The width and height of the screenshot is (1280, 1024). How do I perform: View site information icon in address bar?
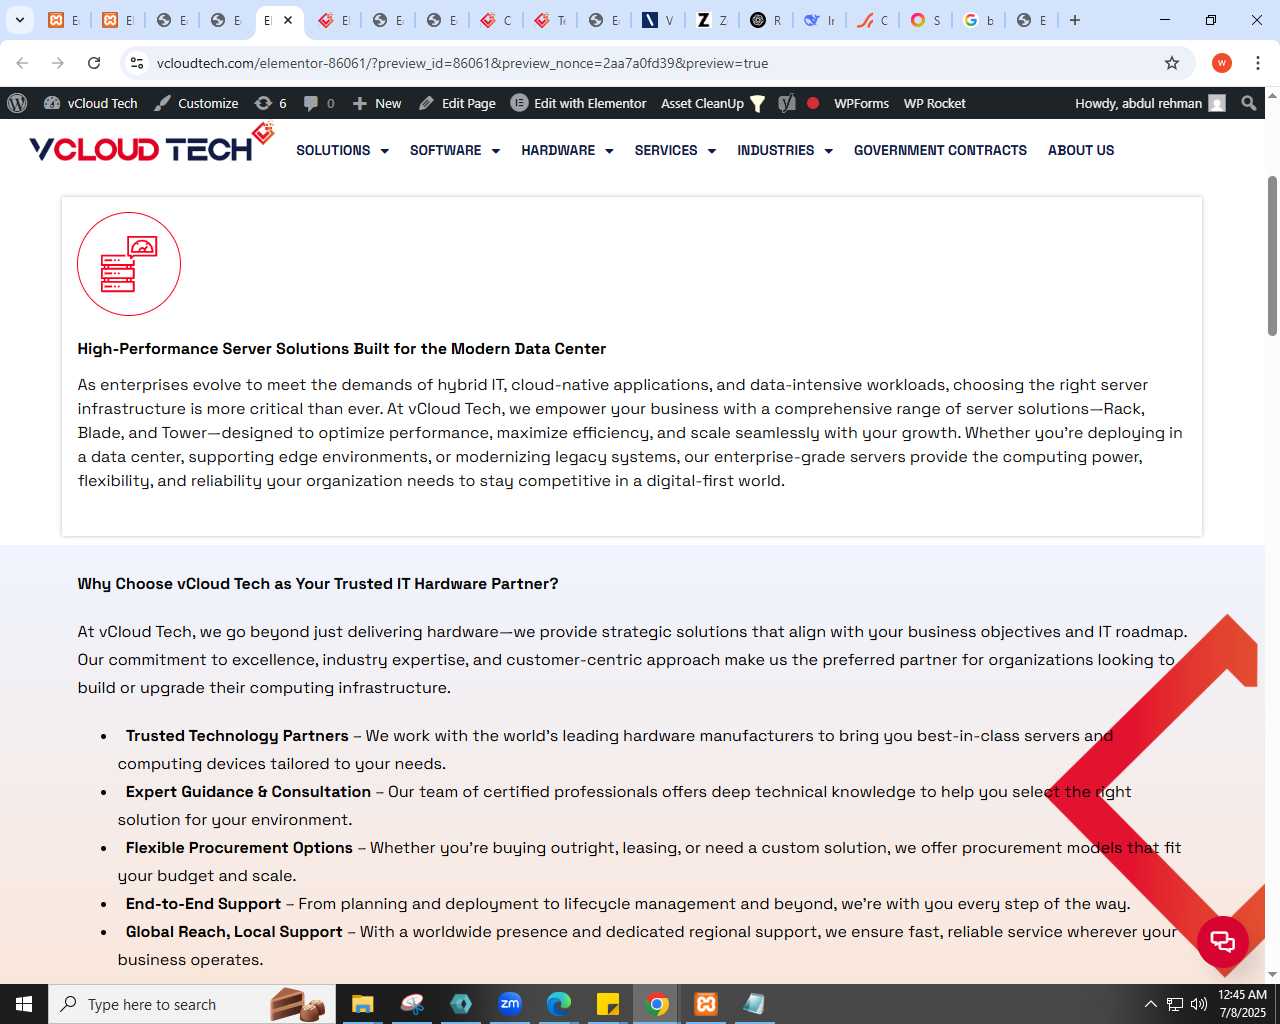137,63
